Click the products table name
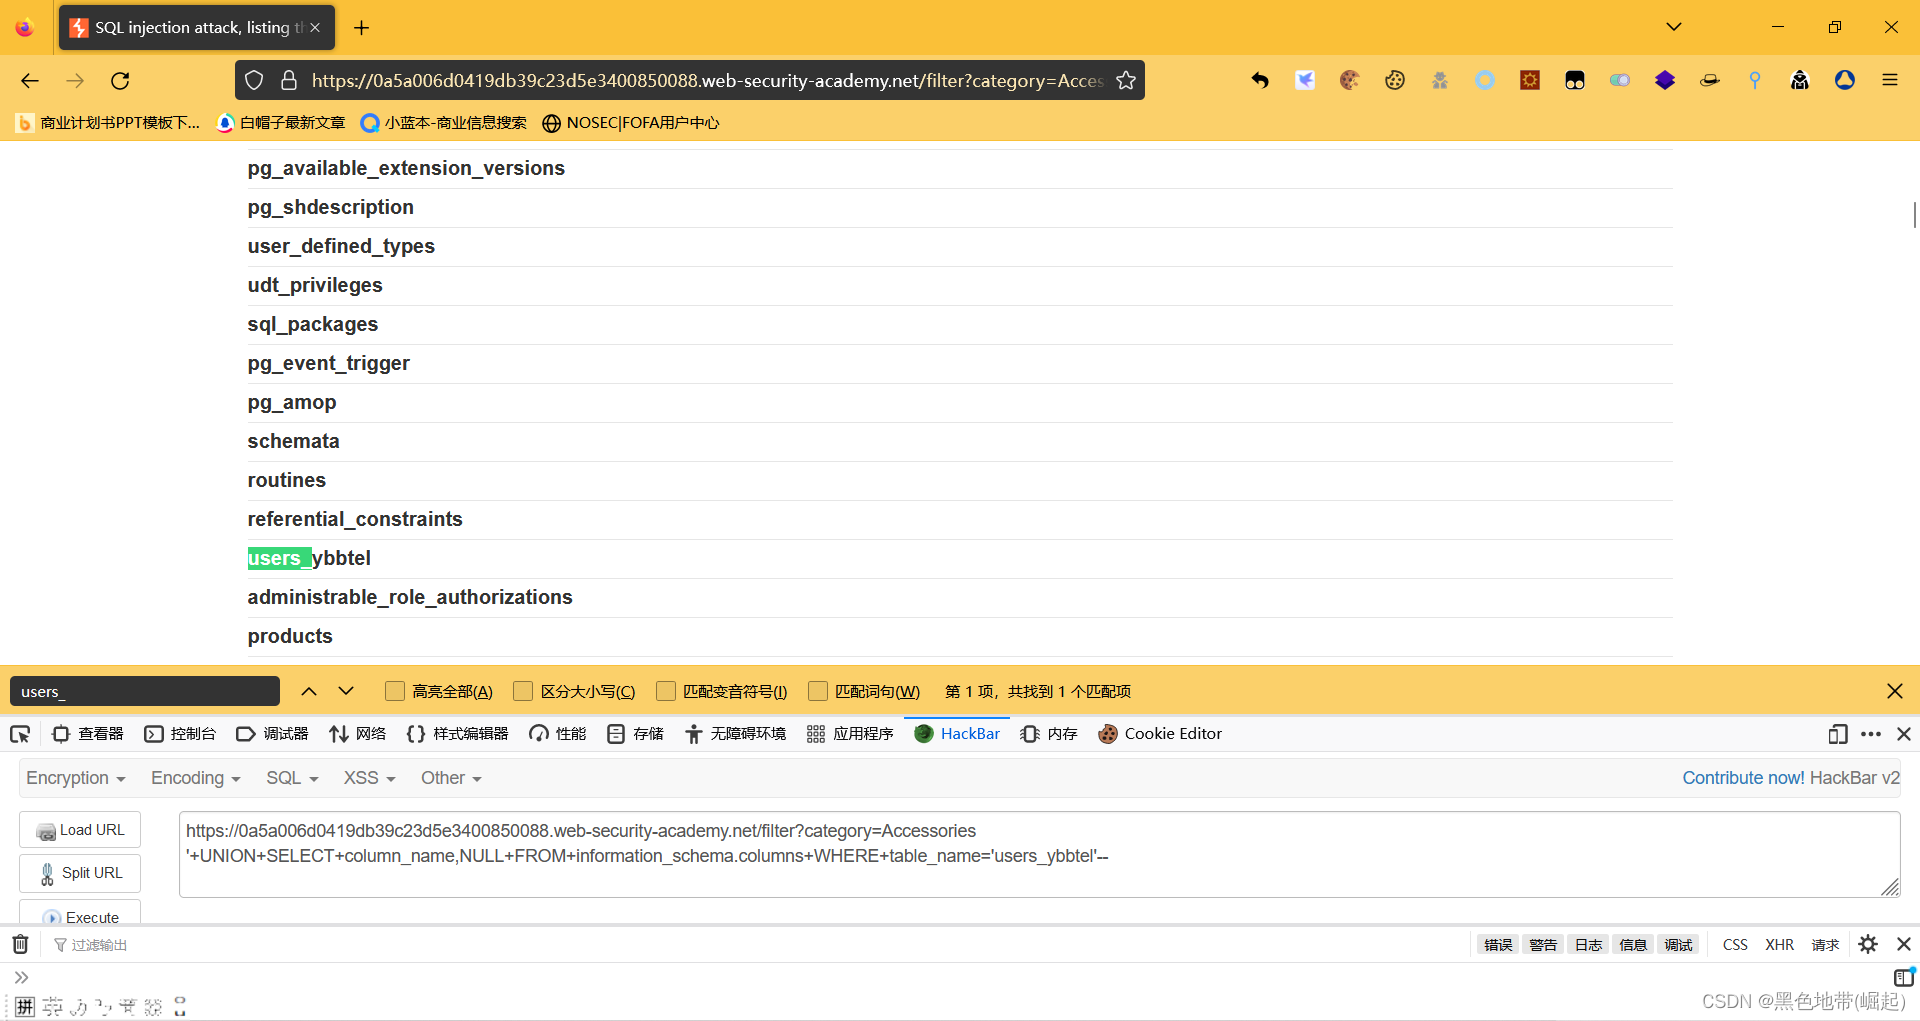This screenshot has width=1920, height=1021. [290, 636]
